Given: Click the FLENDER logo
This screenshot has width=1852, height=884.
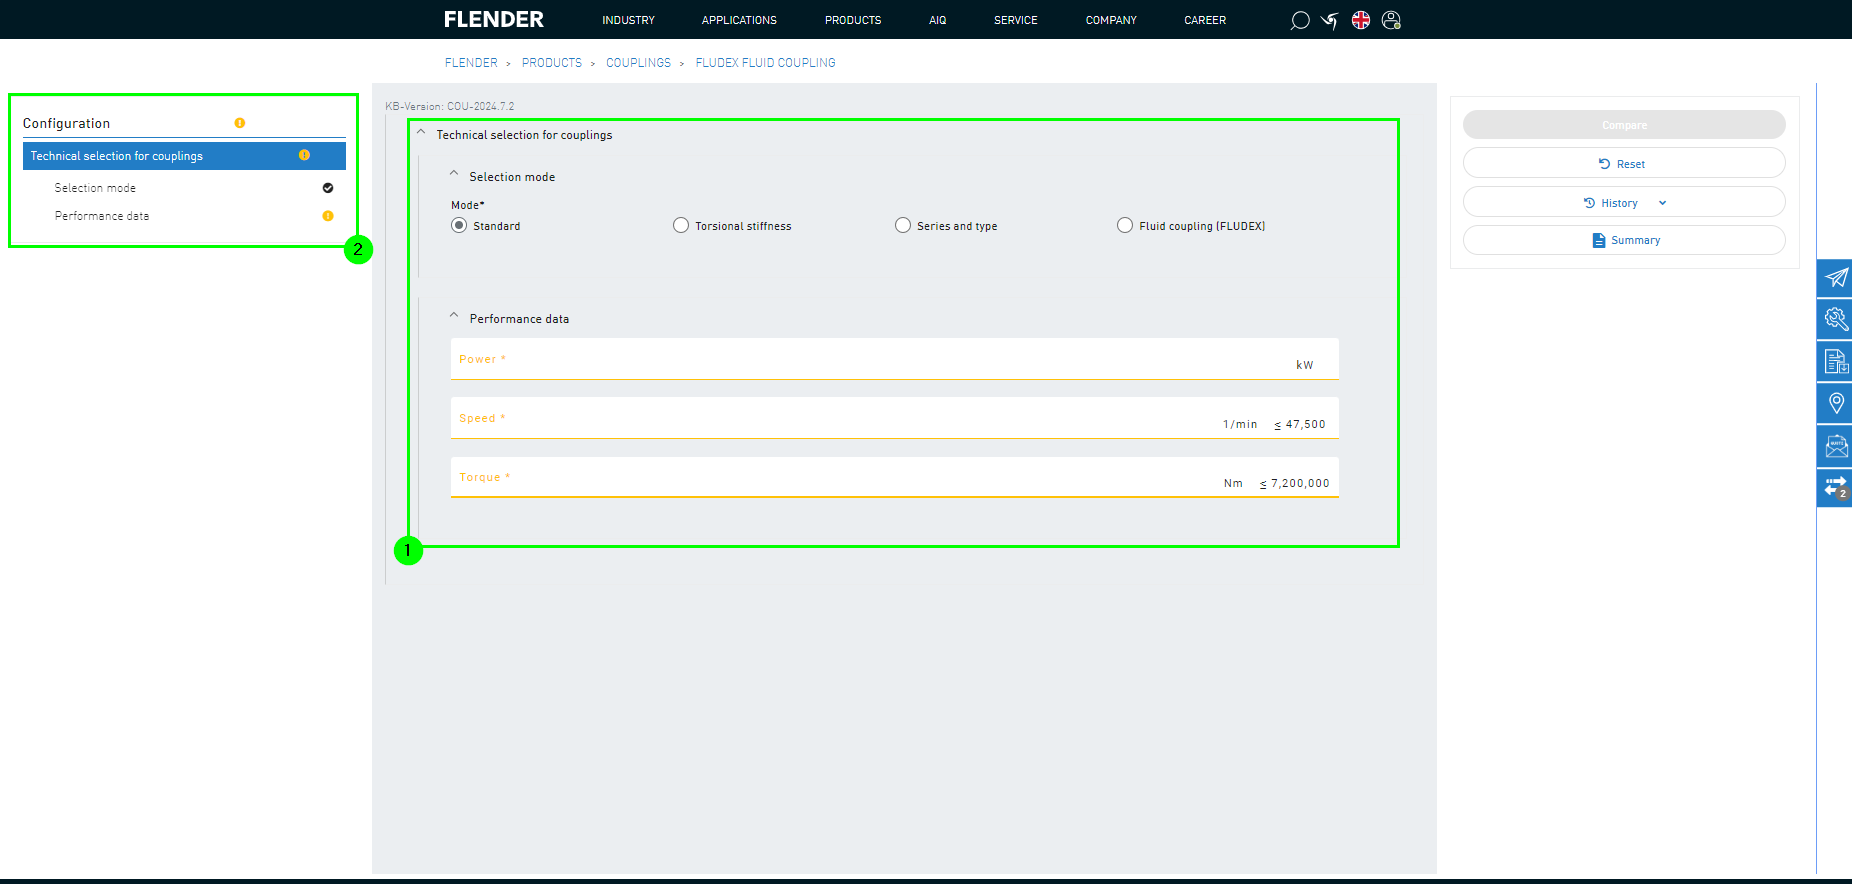Looking at the screenshot, I should tap(494, 20).
